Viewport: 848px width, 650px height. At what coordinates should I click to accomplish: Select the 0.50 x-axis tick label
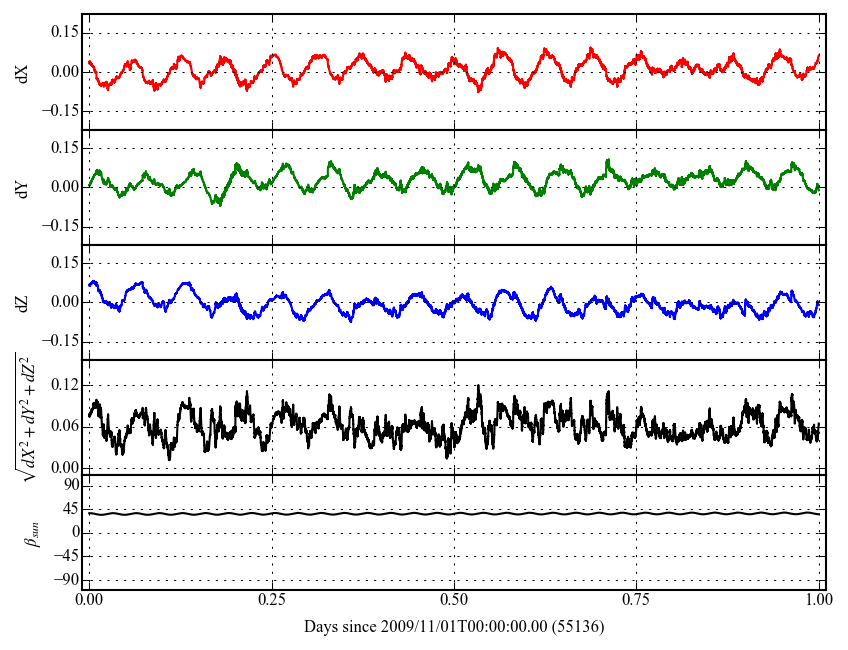454,601
